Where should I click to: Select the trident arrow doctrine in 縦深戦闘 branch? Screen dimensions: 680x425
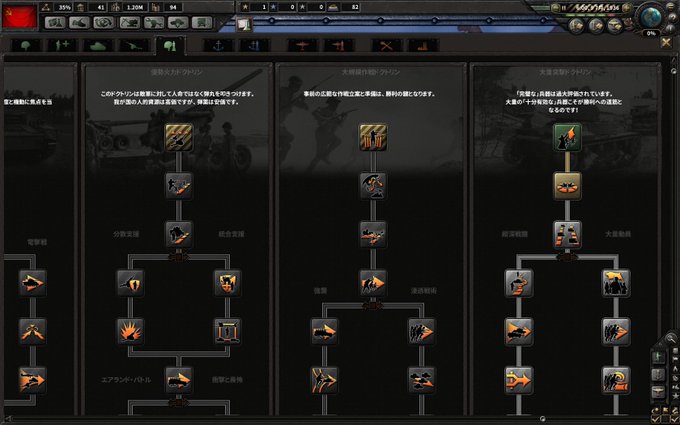[x=519, y=380]
